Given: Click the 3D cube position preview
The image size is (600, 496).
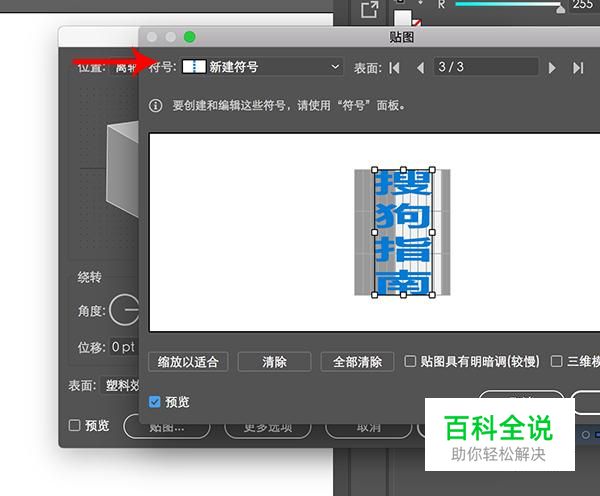Looking at the screenshot, I should (122, 170).
